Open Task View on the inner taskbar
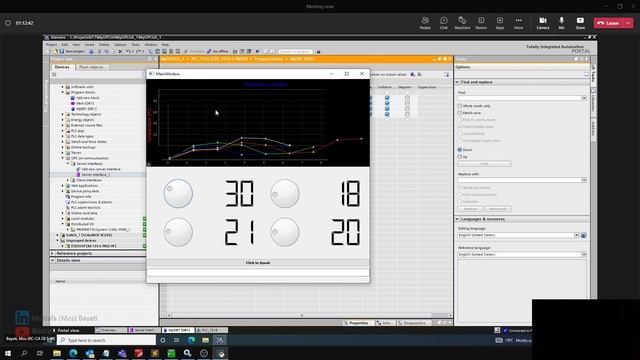Viewport: 640px width, 360px height. point(176,340)
